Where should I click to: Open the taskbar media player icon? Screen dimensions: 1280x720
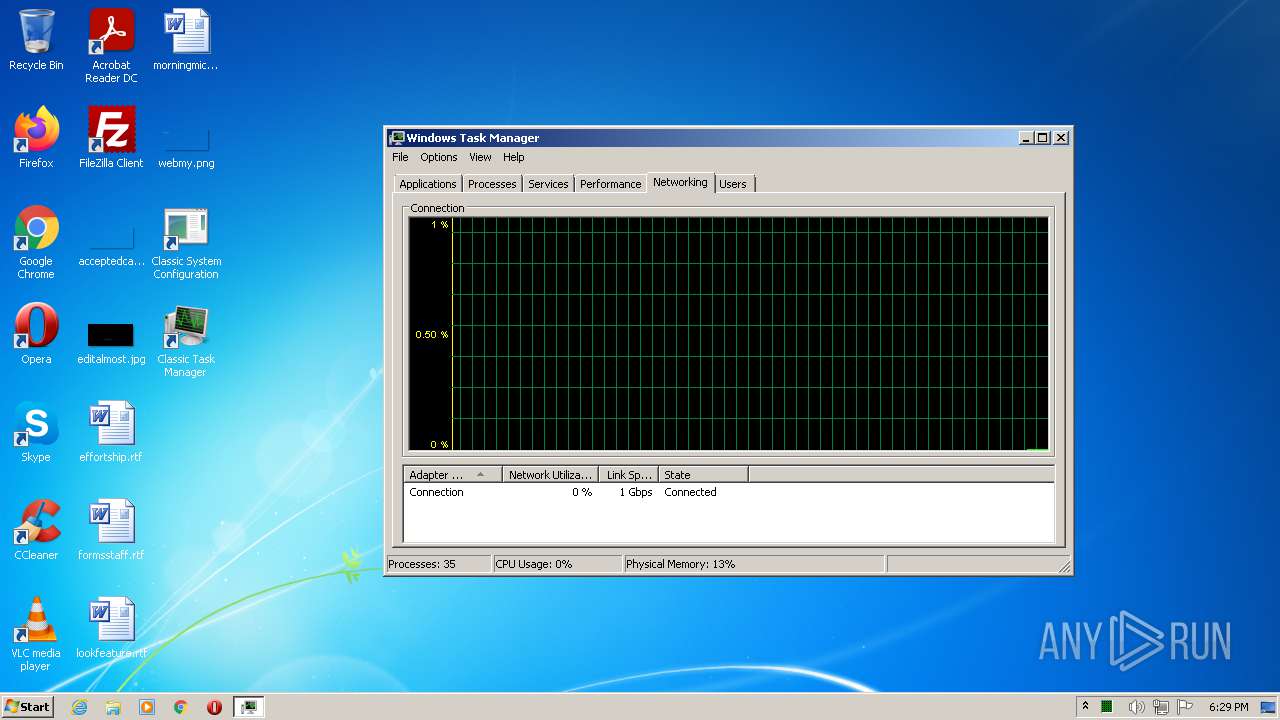147,707
